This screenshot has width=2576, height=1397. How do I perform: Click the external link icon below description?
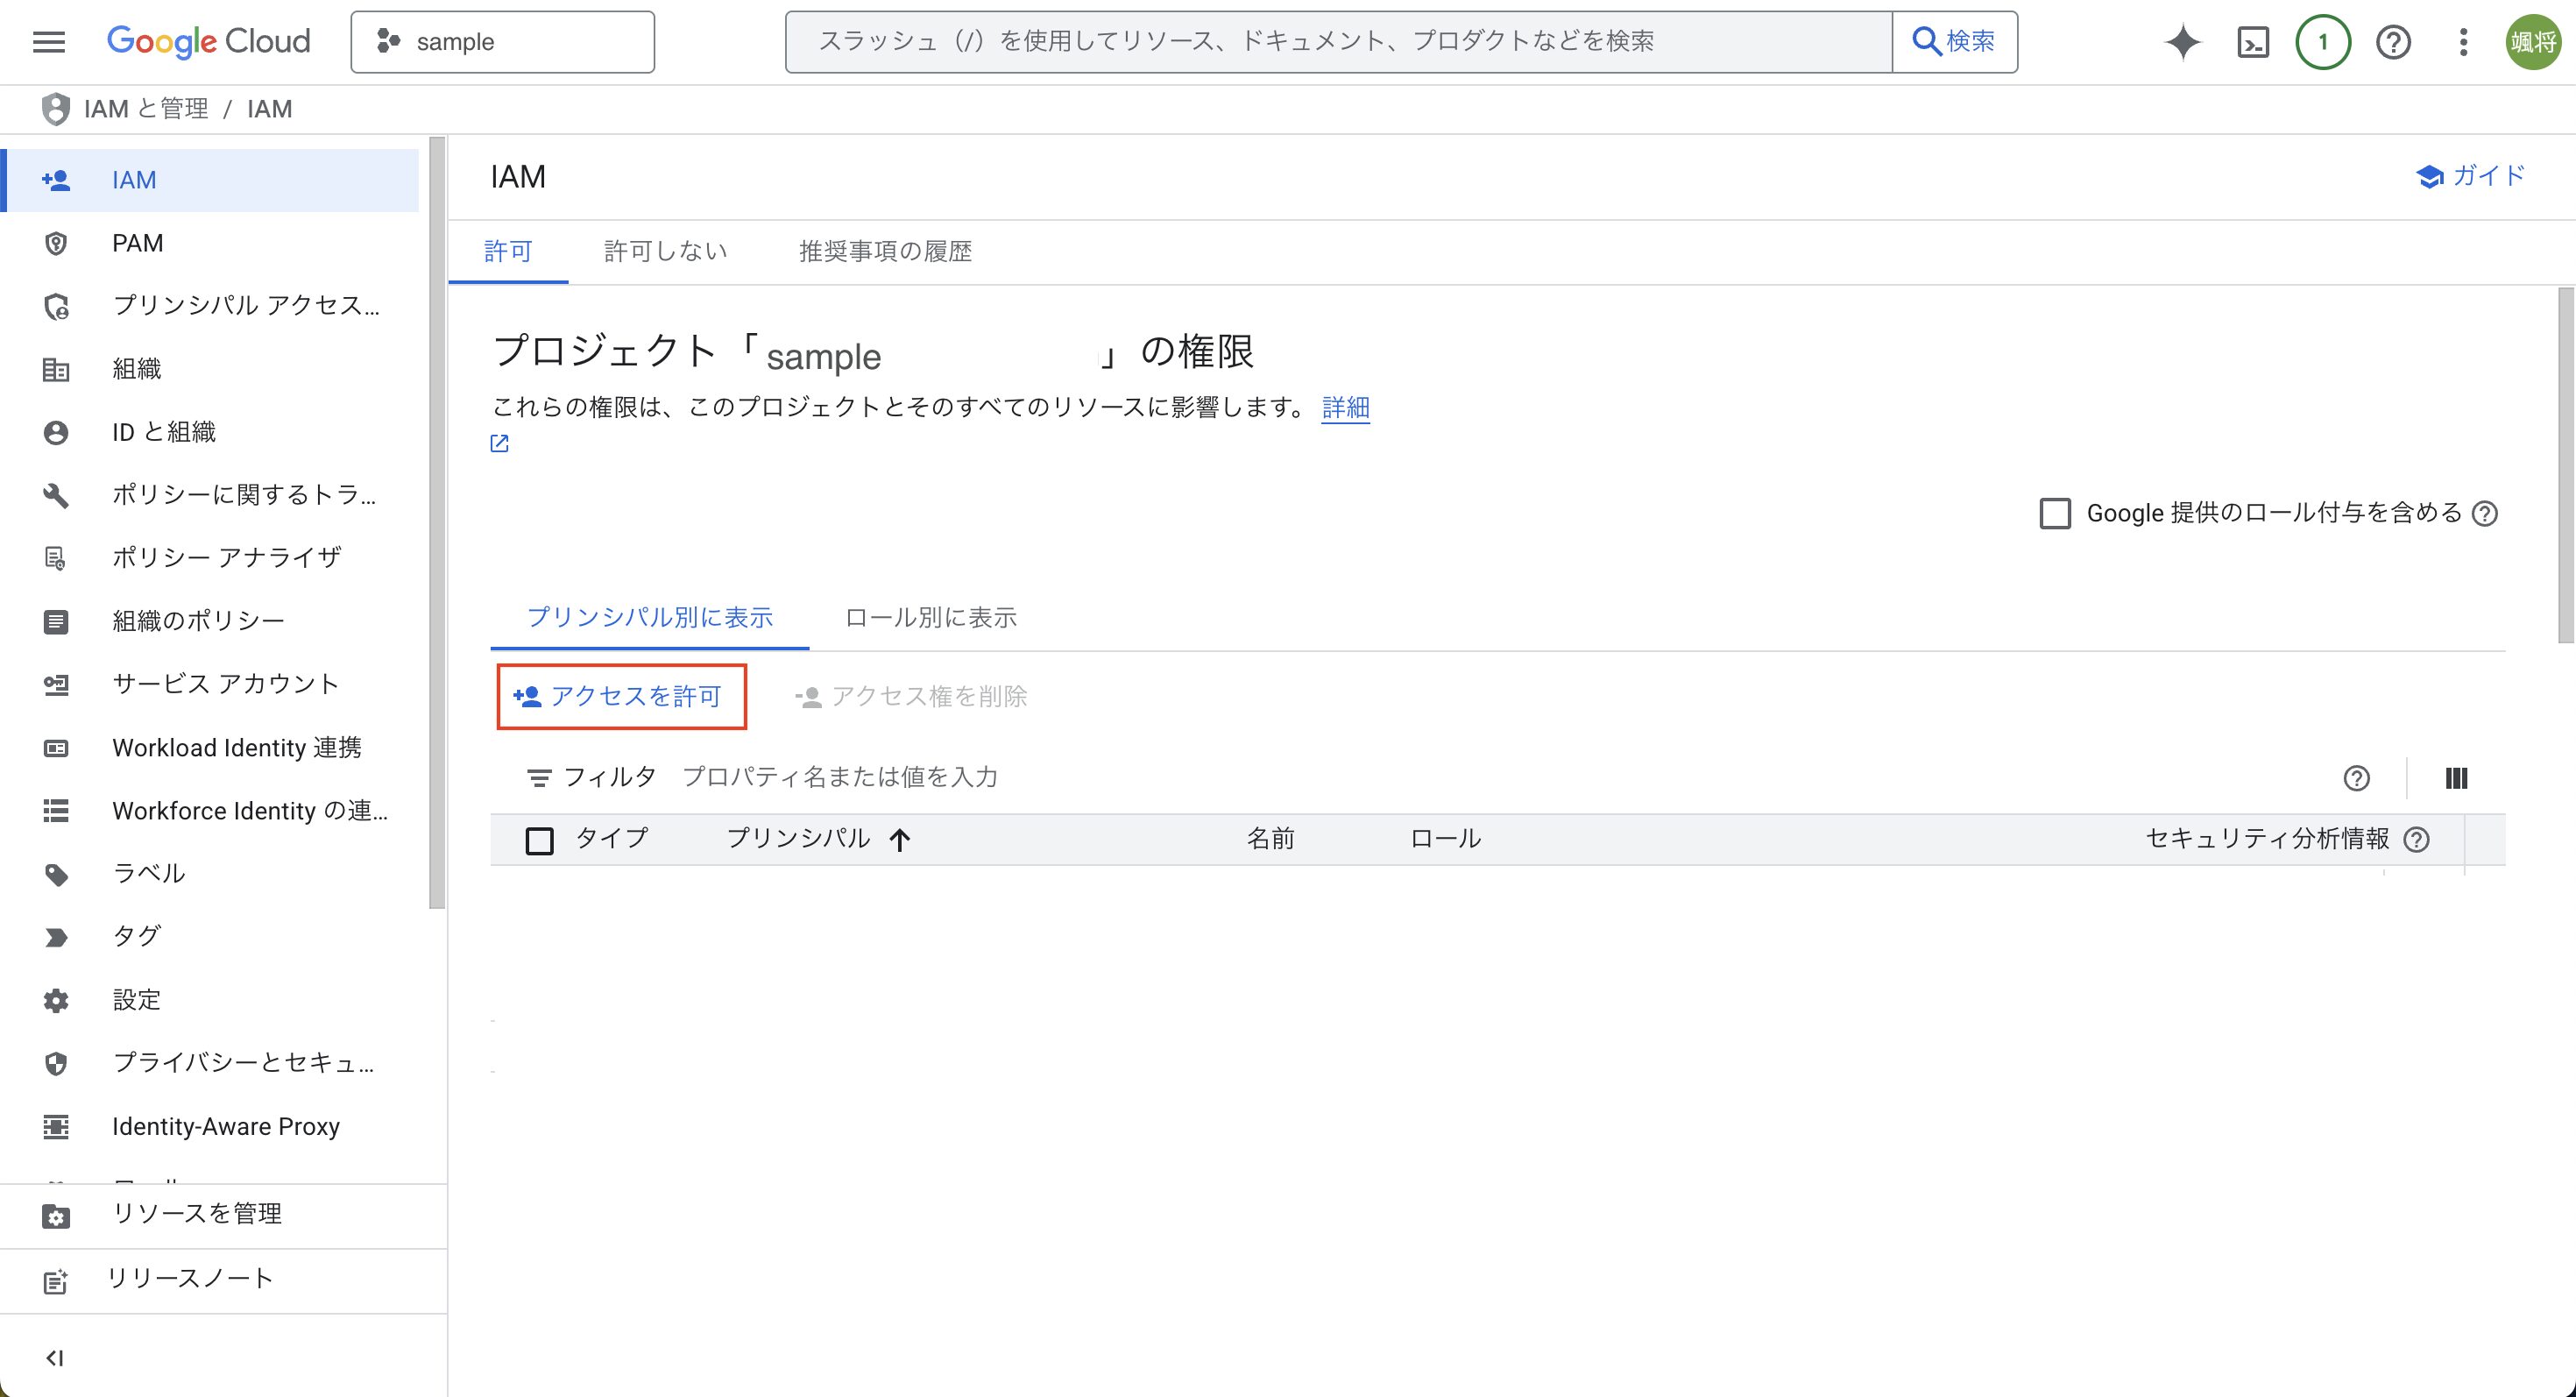tap(500, 444)
